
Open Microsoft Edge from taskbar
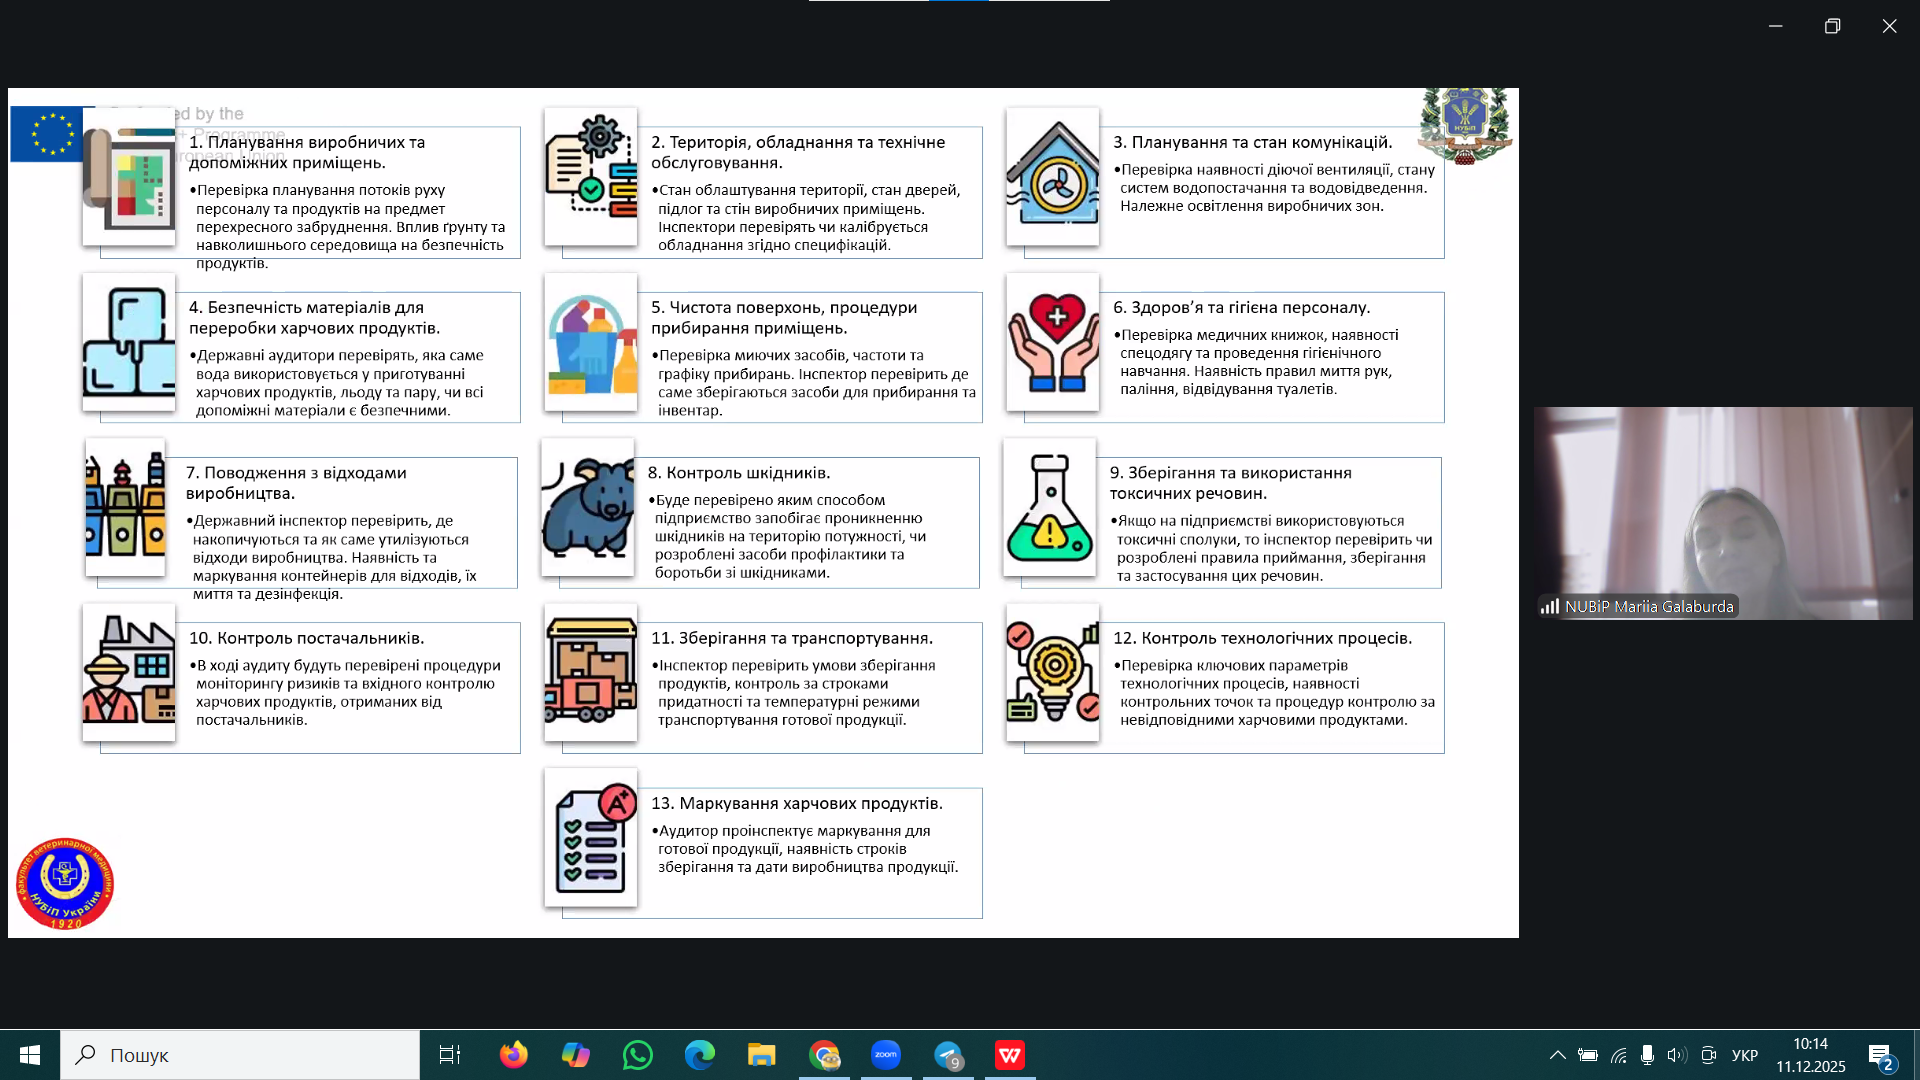tap(699, 1055)
